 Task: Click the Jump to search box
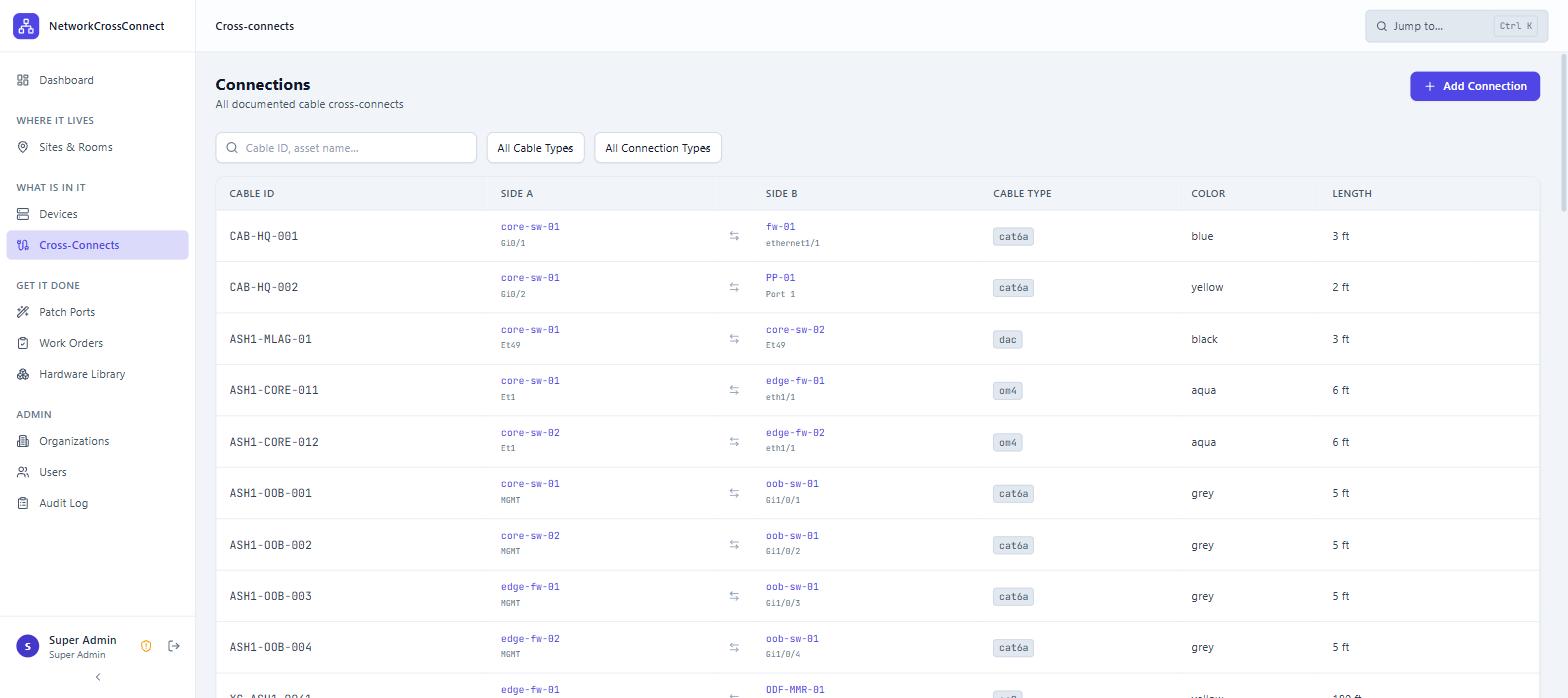1456,26
